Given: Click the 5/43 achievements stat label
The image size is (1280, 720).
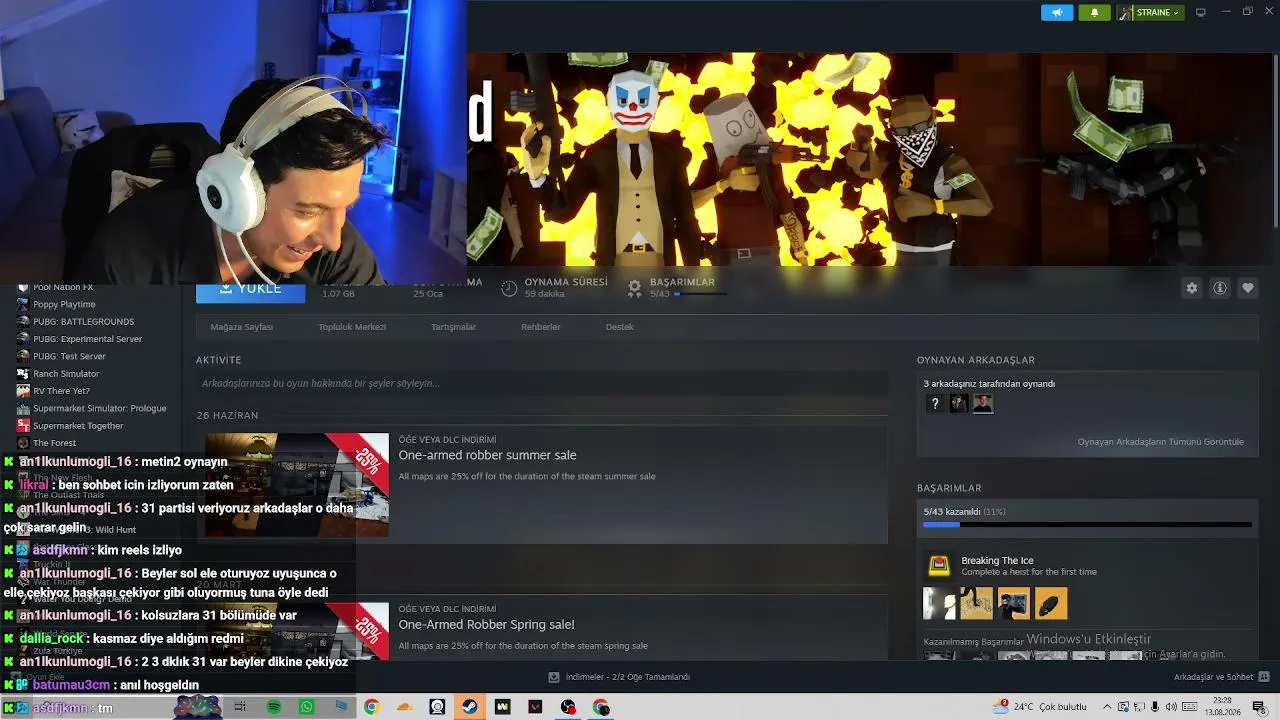Looking at the screenshot, I should 660,294.
